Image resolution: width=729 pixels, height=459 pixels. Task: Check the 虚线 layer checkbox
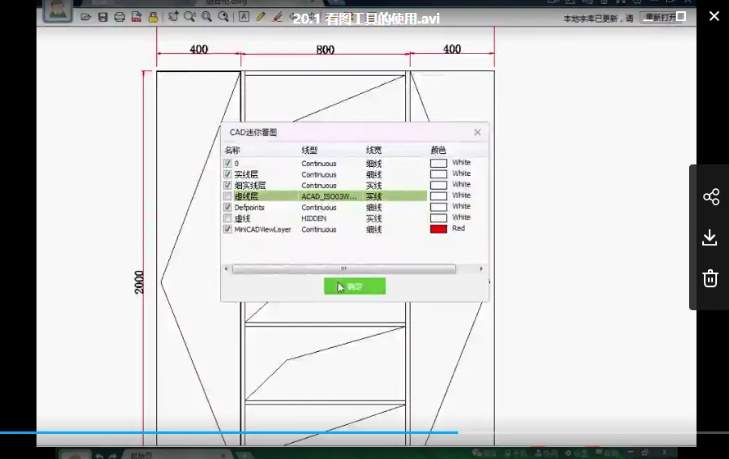(227, 218)
